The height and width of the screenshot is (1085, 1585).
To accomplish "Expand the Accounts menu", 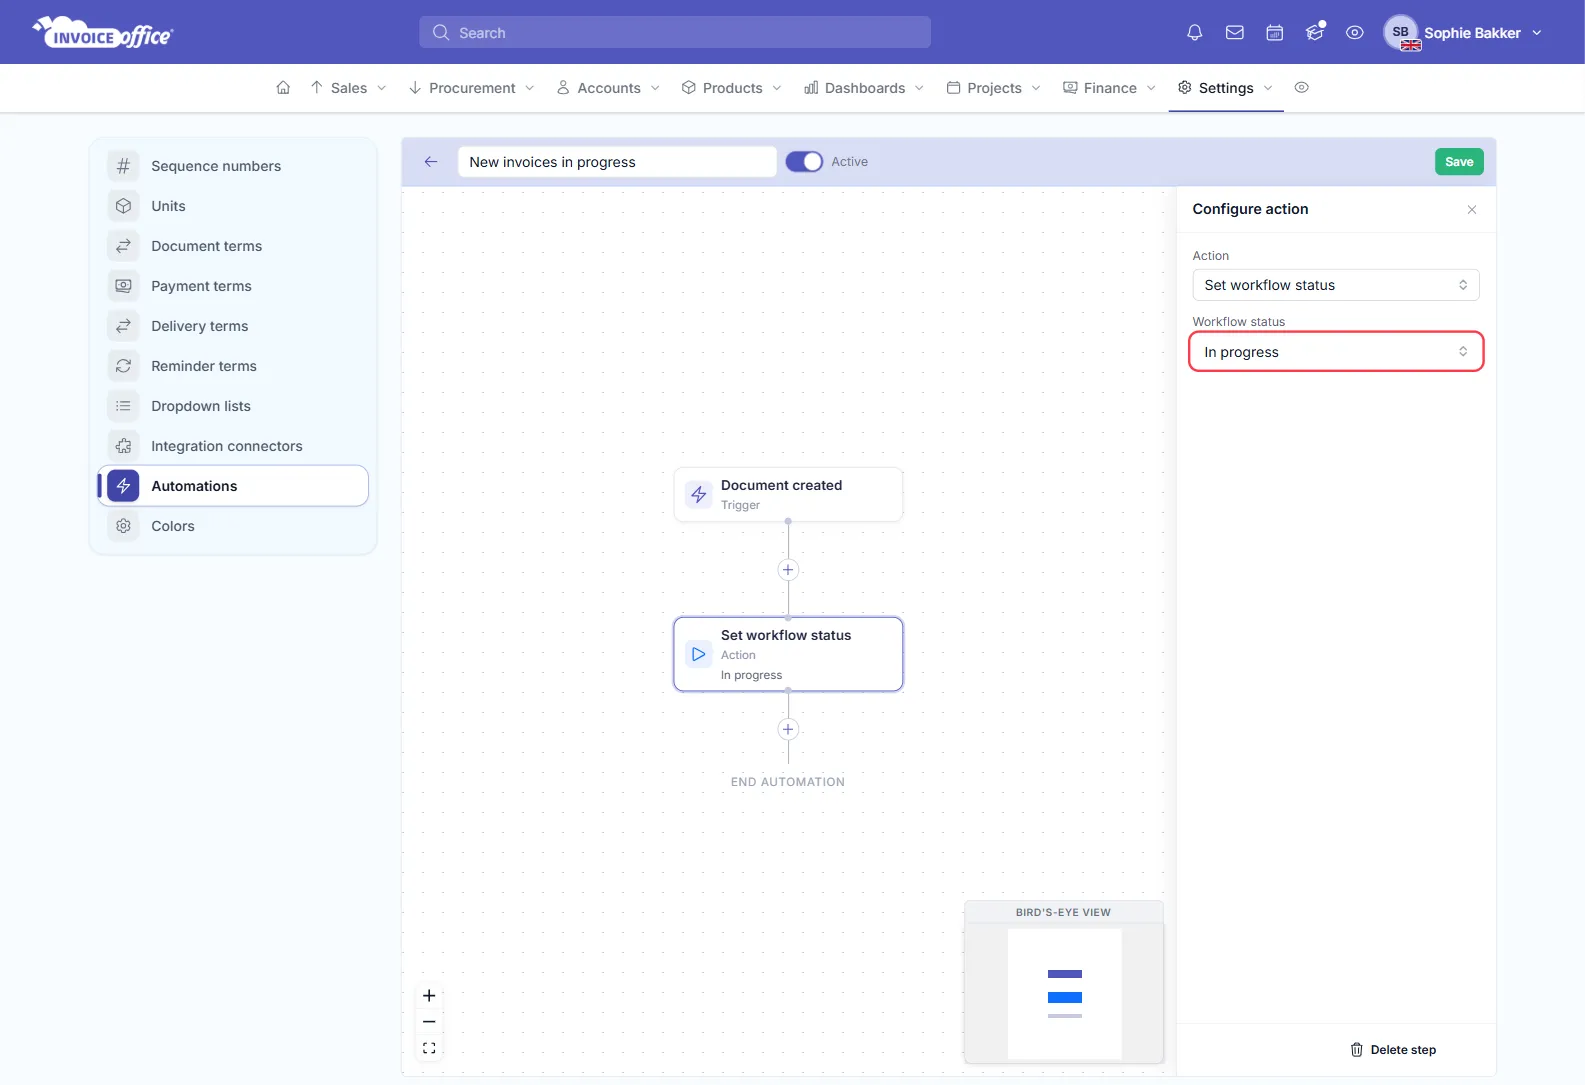I will 608,88.
